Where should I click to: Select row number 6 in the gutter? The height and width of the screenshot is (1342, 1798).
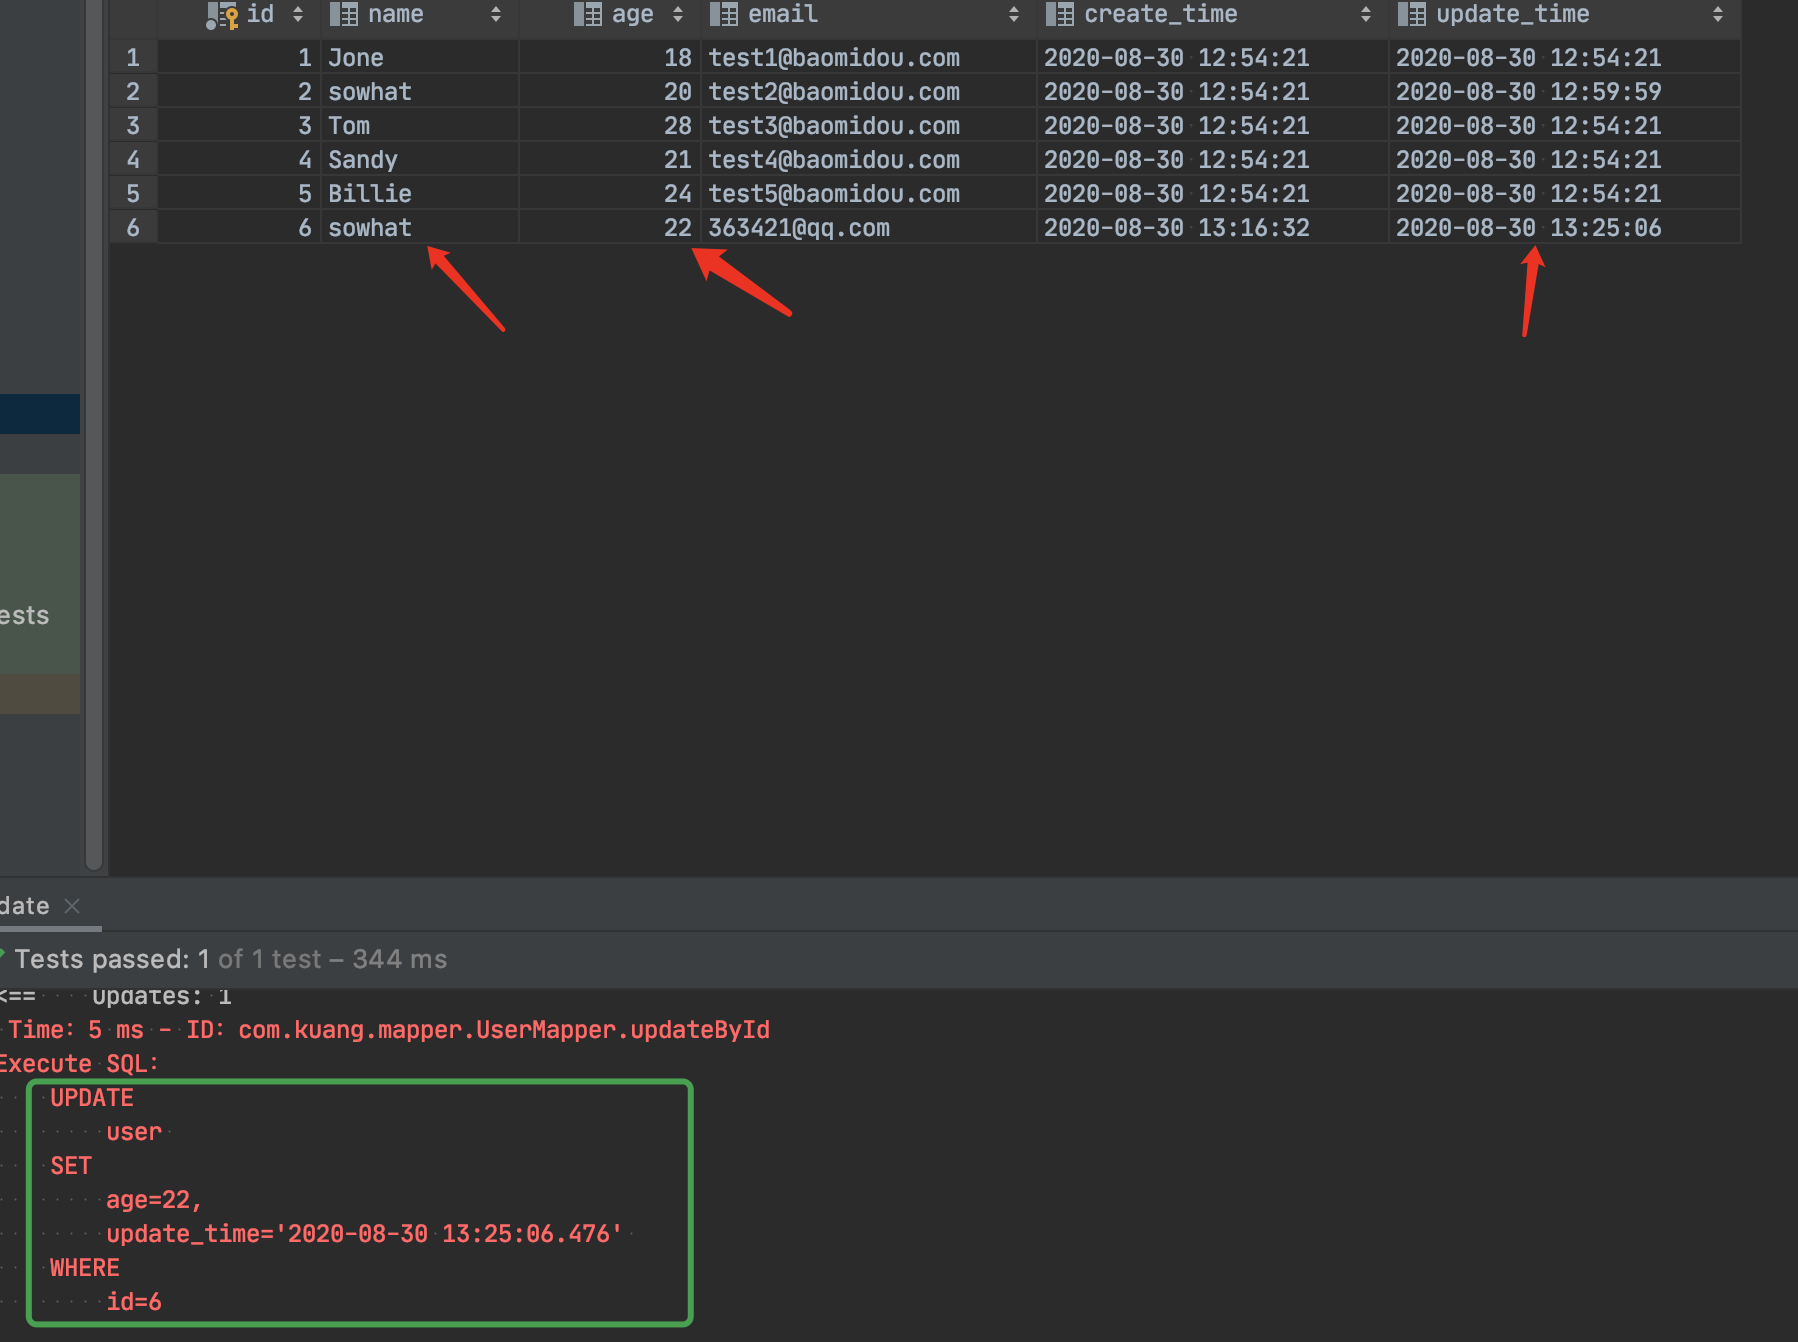click(133, 228)
